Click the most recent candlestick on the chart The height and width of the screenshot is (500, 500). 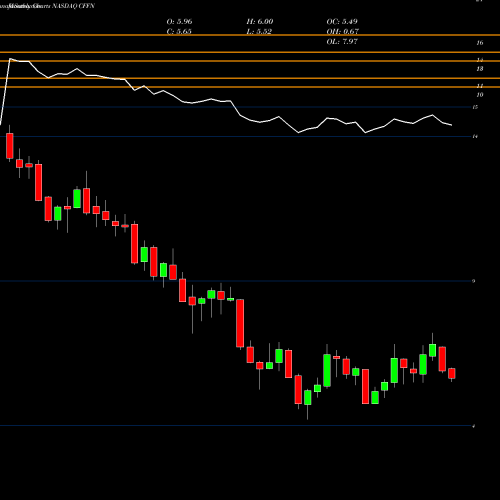coord(452,373)
